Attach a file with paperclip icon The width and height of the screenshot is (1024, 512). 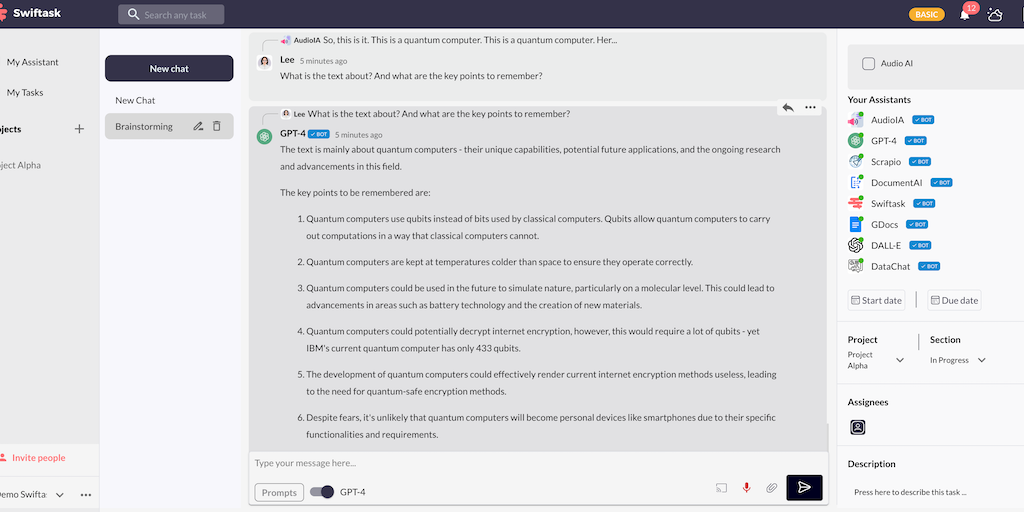(771, 488)
